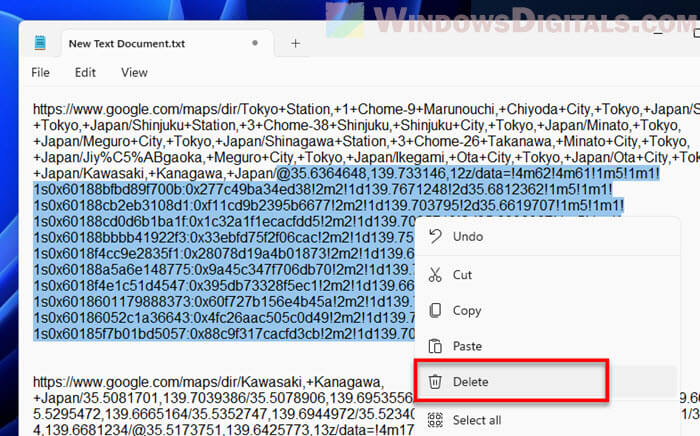The width and height of the screenshot is (700, 436).
Task: Click the unsaved dot on the document tab
Action: pos(255,43)
